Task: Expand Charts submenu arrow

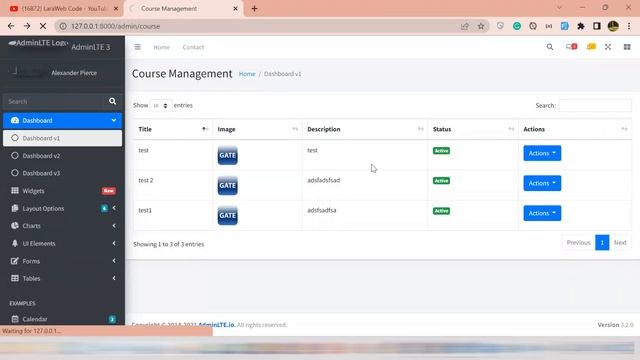Action: [x=114, y=226]
